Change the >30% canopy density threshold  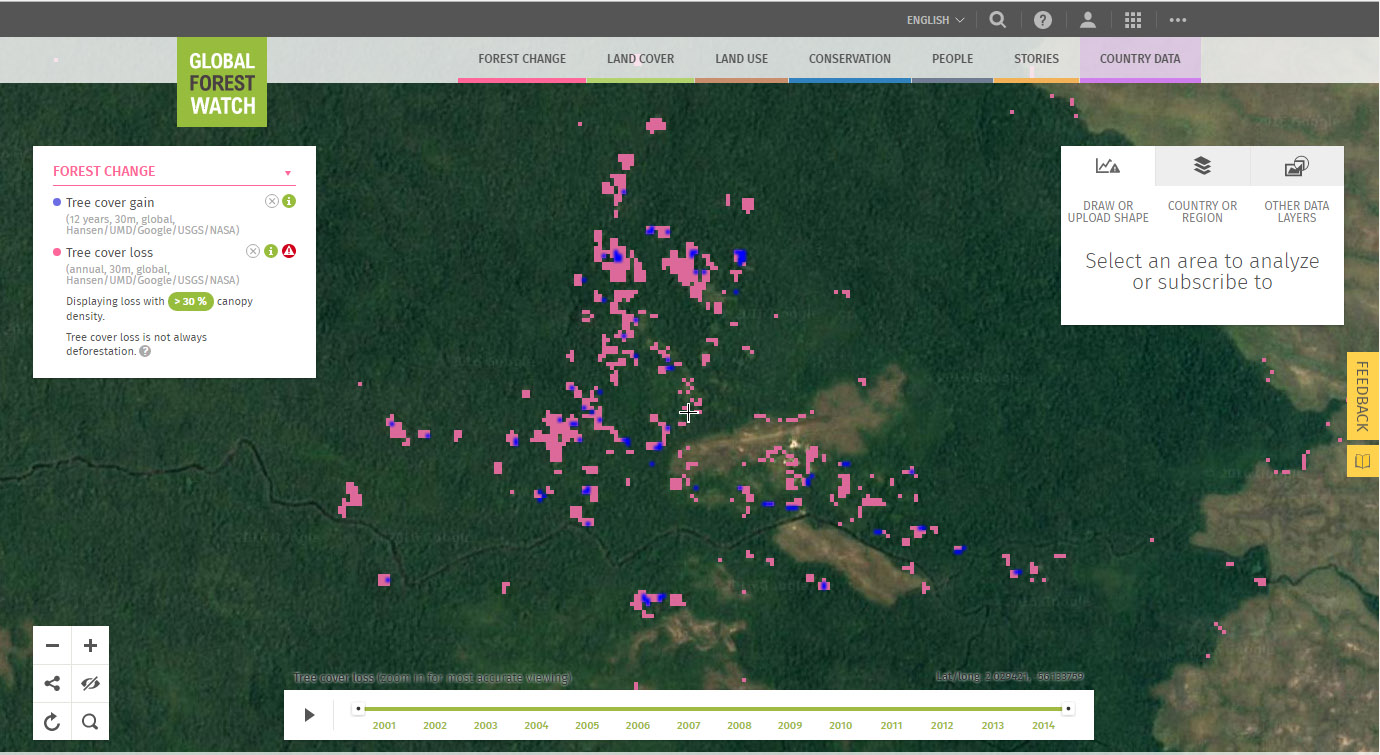pos(190,301)
